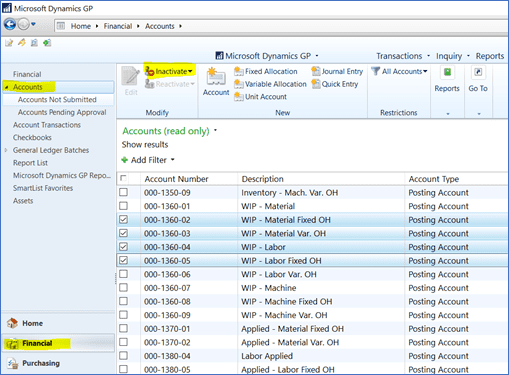Click the Variable Allocation icon
This screenshot has width=509, height=375.
pos(239,84)
